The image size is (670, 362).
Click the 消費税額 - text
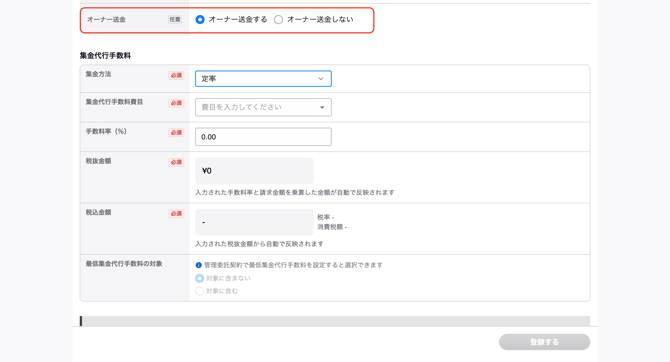click(332, 227)
